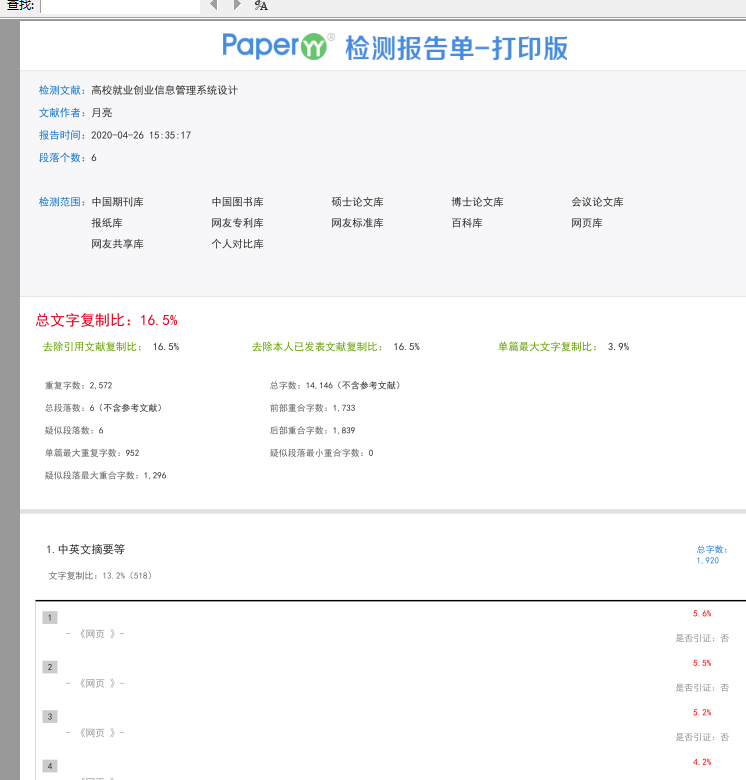Click source number 1 badge
Screen dimensions: 746x780
[50, 618]
